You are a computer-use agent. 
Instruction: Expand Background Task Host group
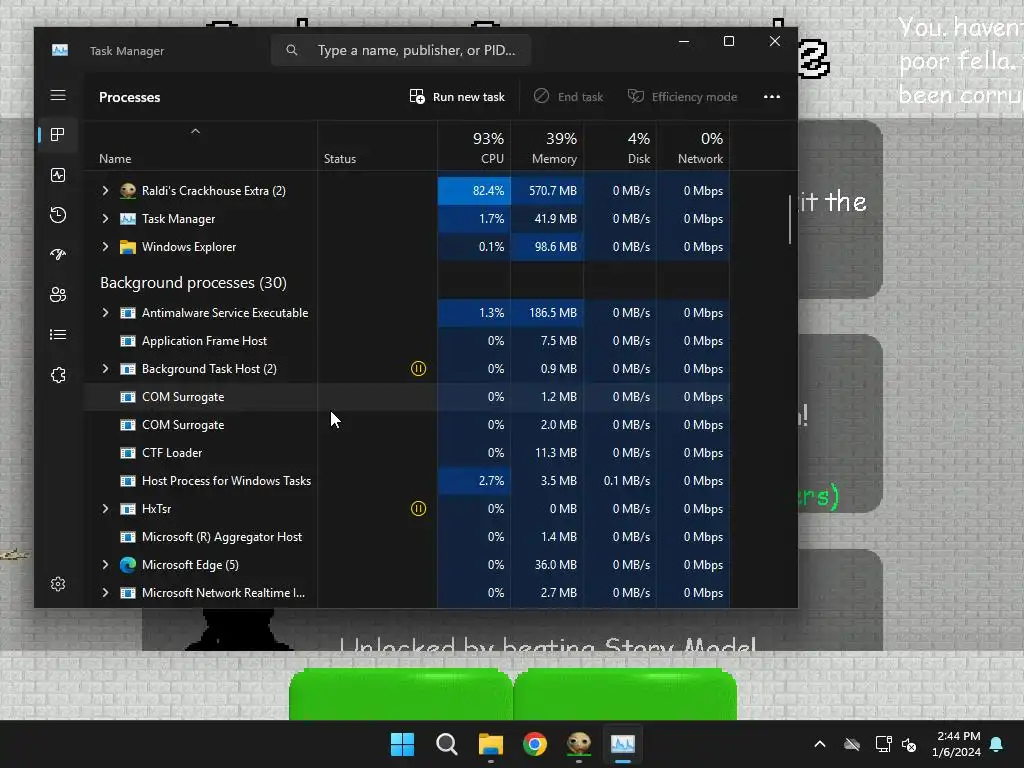(105, 369)
